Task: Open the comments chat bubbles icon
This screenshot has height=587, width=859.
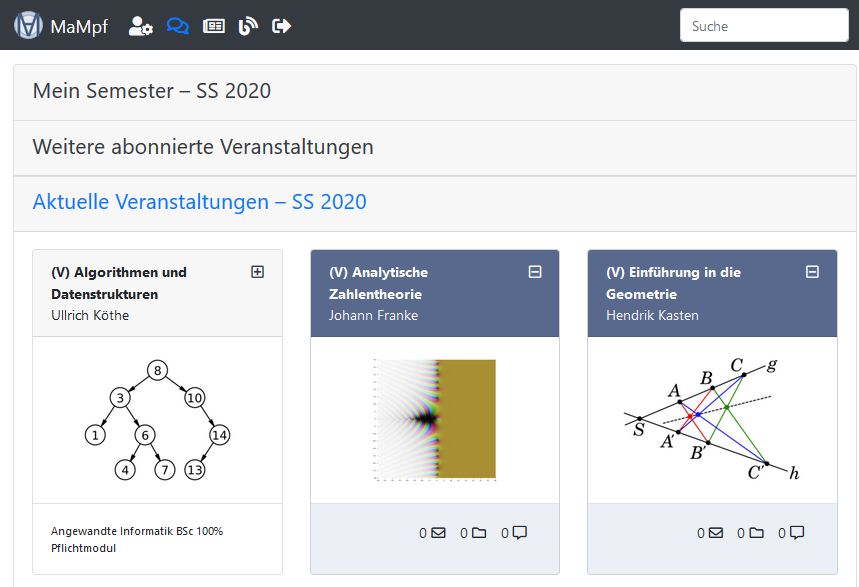Action: pos(177,26)
